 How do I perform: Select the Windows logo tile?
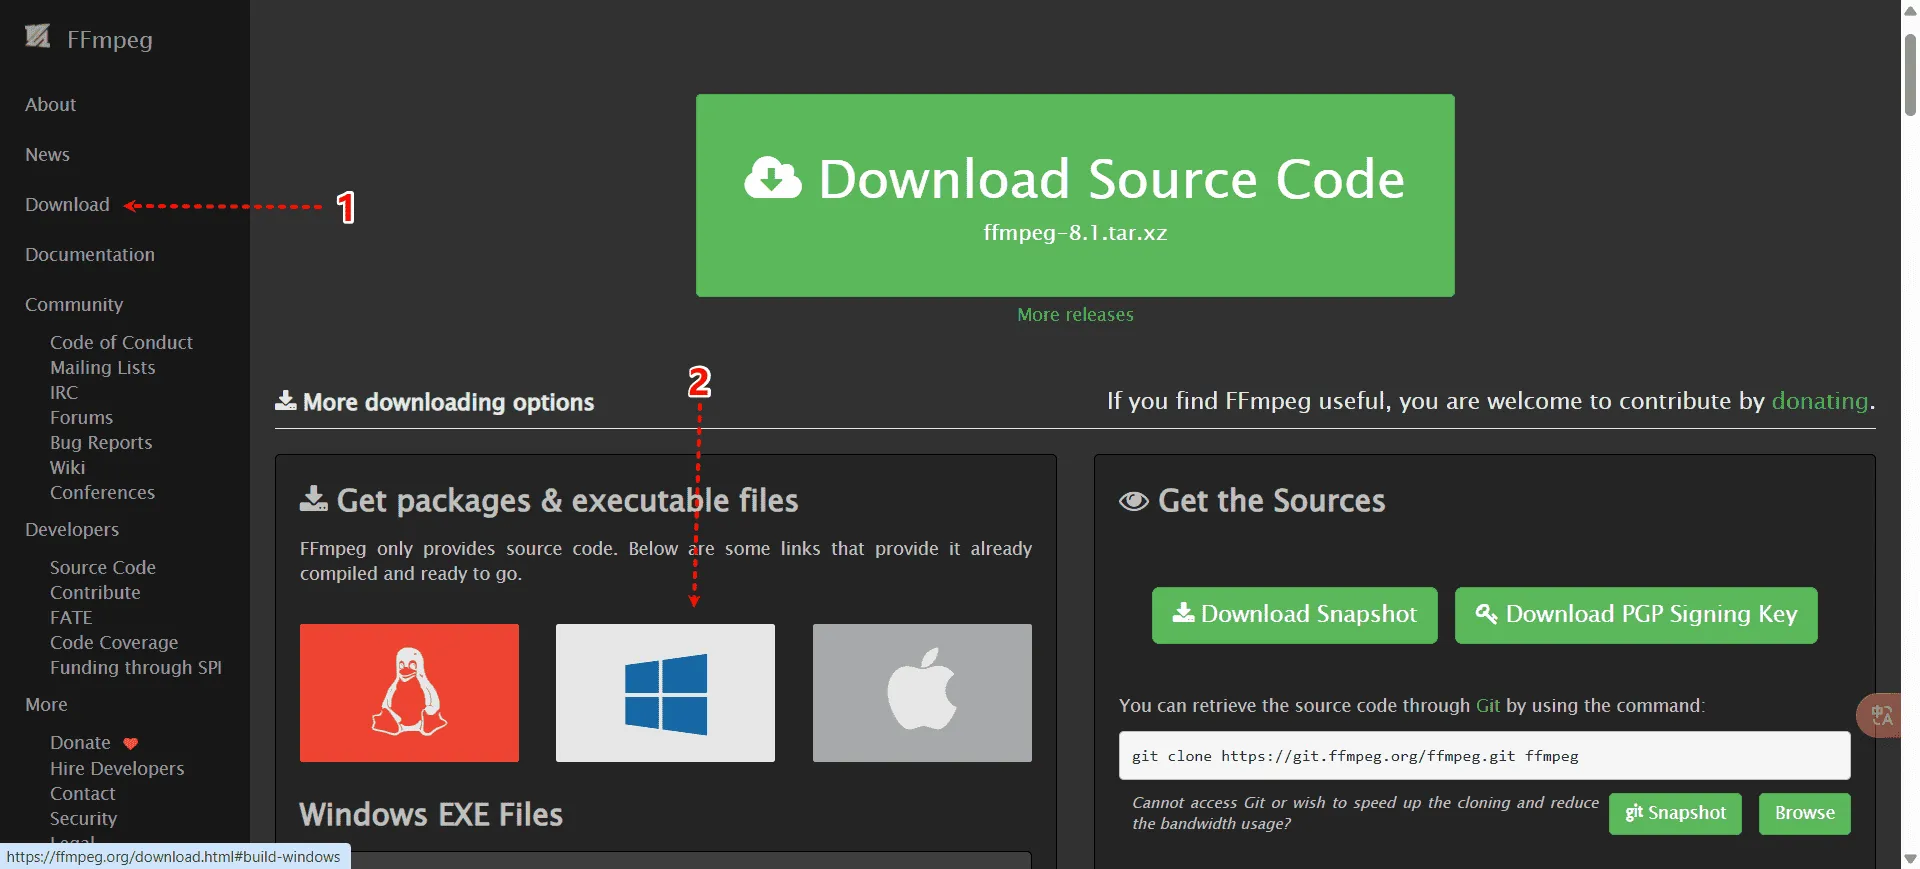click(x=665, y=692)
